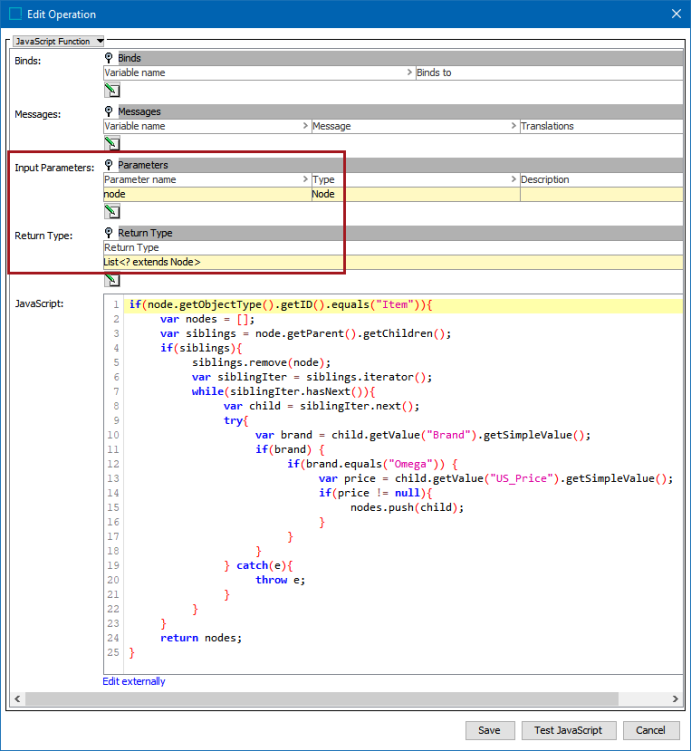
Task: Click the Variable name column arrow in Binds
Action: [x=409, y=72]
